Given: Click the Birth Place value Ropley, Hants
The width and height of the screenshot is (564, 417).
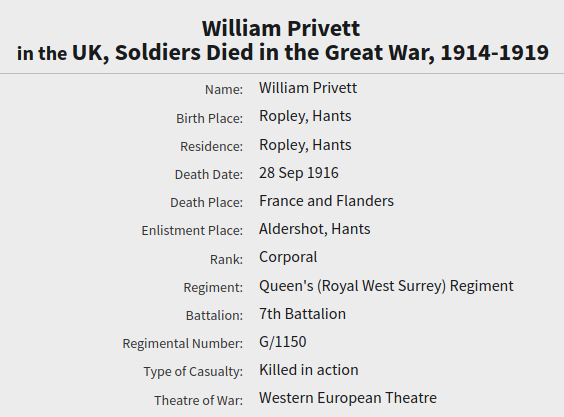Looking at the screenshot, I should pos(305,117).
